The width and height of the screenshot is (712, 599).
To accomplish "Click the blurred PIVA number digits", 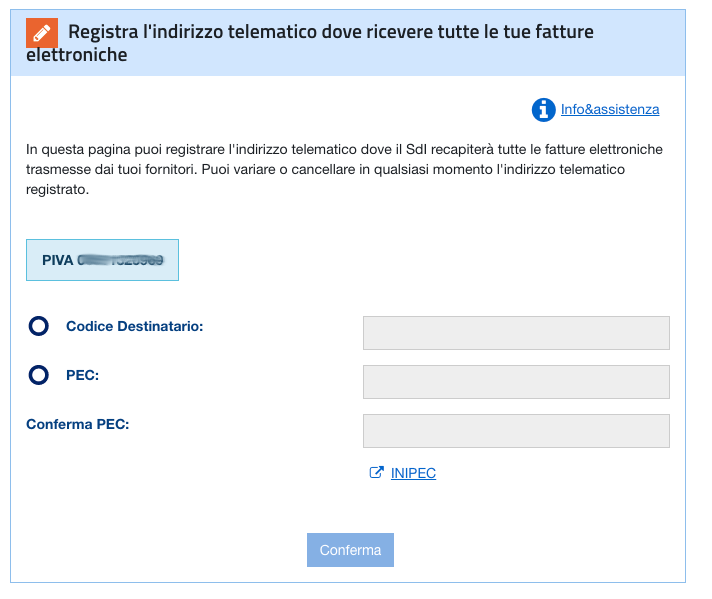I will coord(120,260).
